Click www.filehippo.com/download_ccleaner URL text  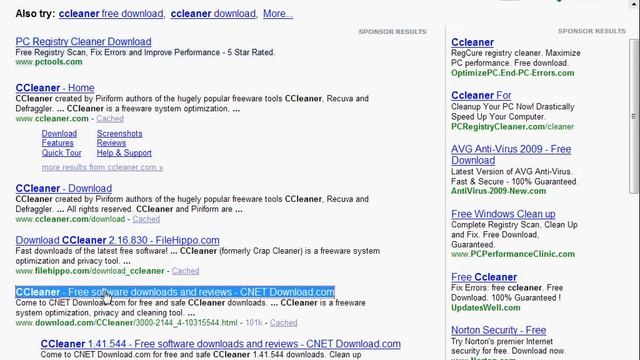pos(90,271)
